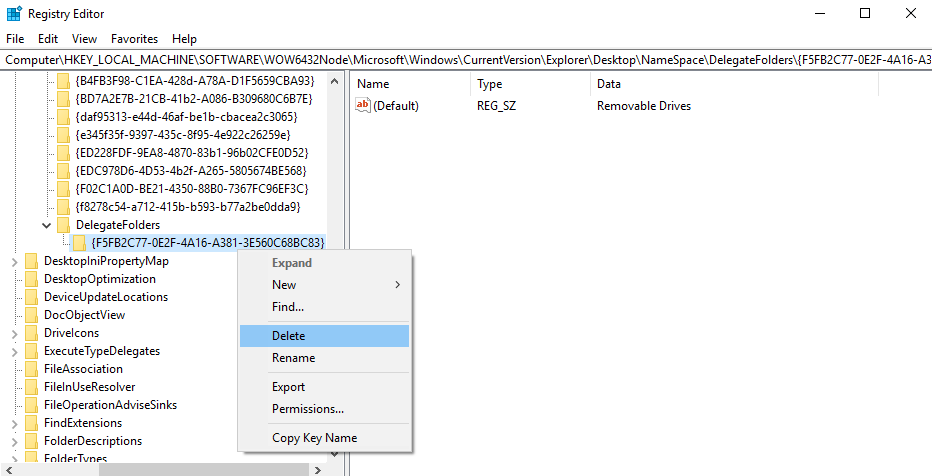Click folder icon of {EDC978D6-4D53-4b2f-A265-5805674BE568}
This screenshot has height=476, width=932.
pyautogui.click(x=64, y=171)
